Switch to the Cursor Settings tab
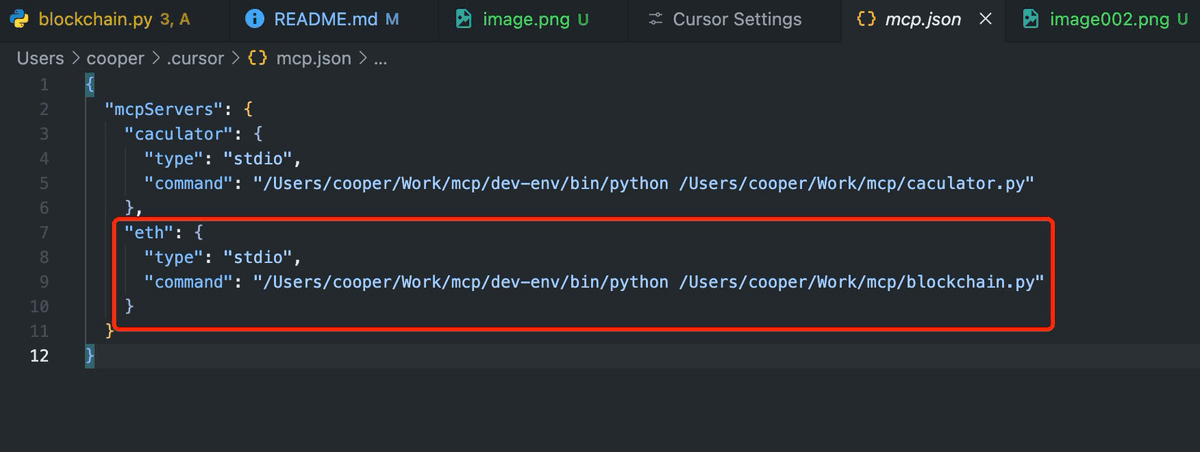Screen dimensions: 1200x452 click(x=725, y=19)
